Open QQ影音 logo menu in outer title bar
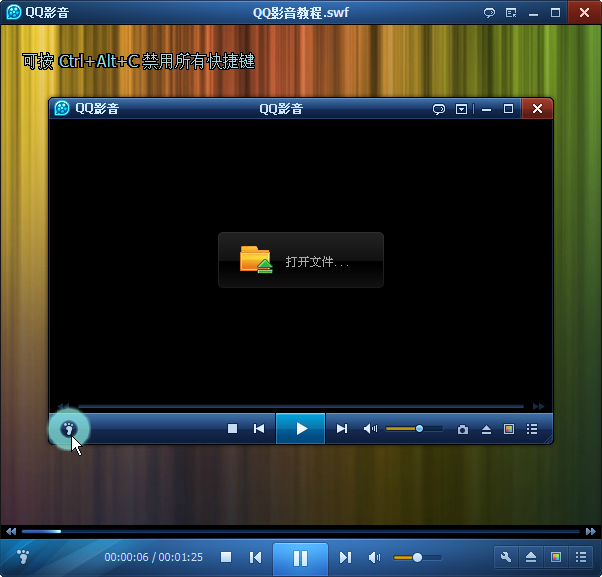The width and height of the screenshot is (602, 577). pos(37,12)
